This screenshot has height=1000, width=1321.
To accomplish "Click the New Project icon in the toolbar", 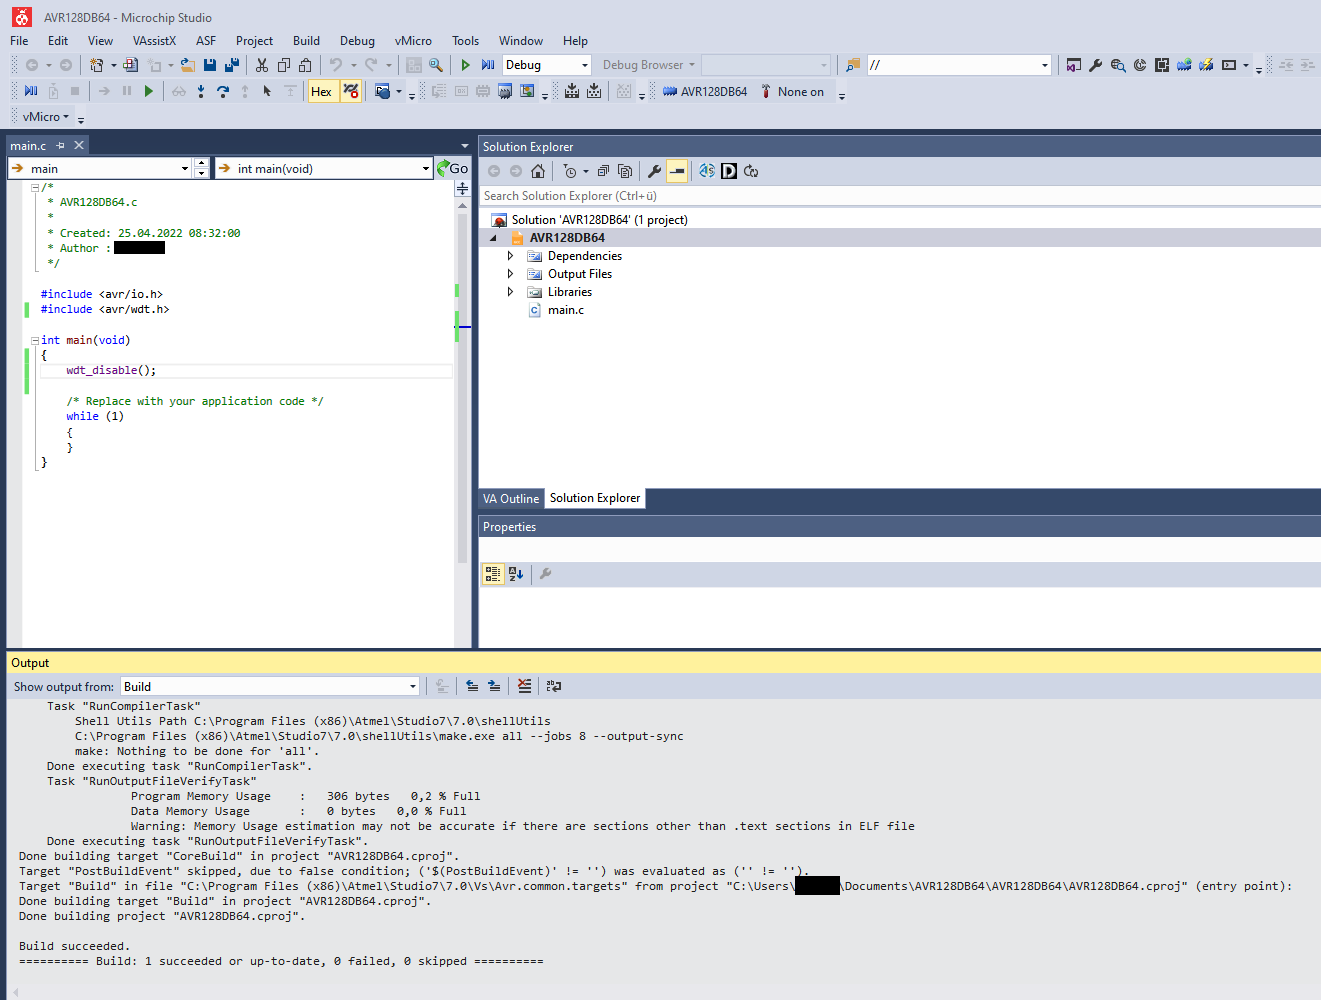I will click(97, 65).
